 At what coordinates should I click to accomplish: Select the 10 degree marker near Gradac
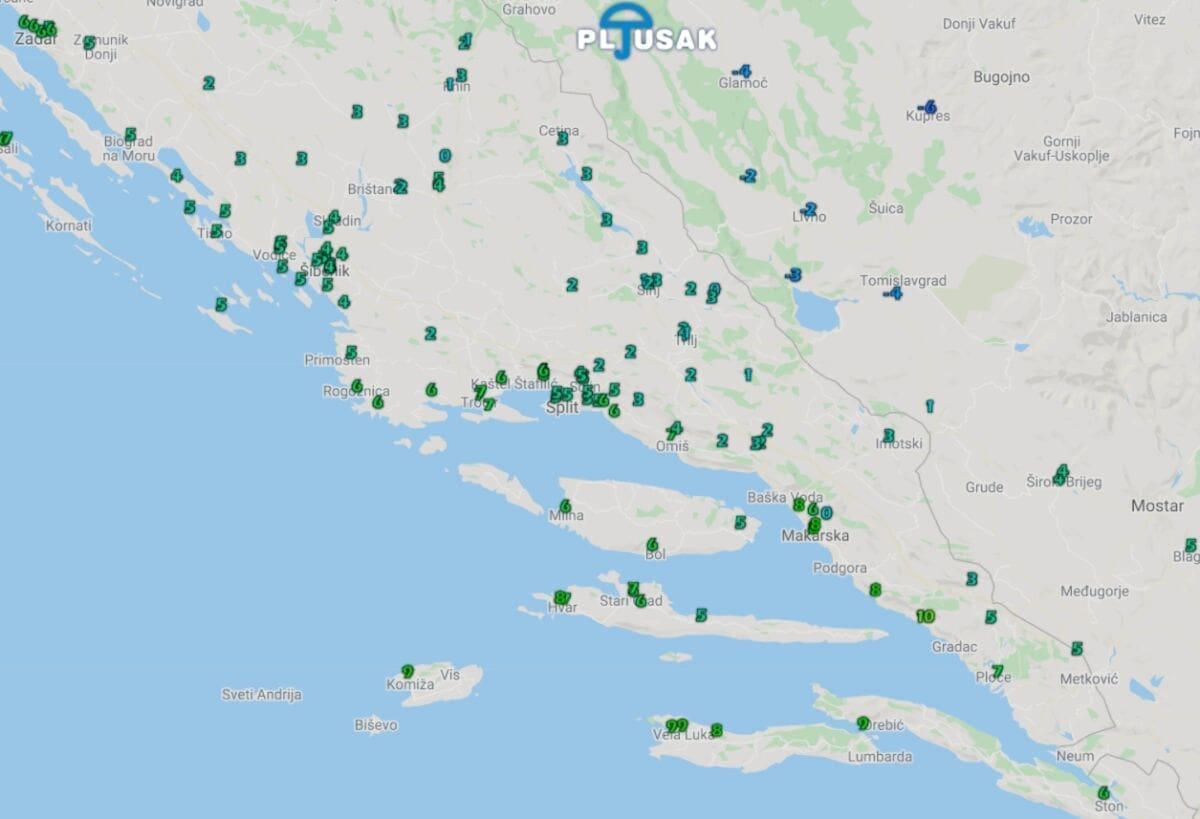tap(925, 616)
